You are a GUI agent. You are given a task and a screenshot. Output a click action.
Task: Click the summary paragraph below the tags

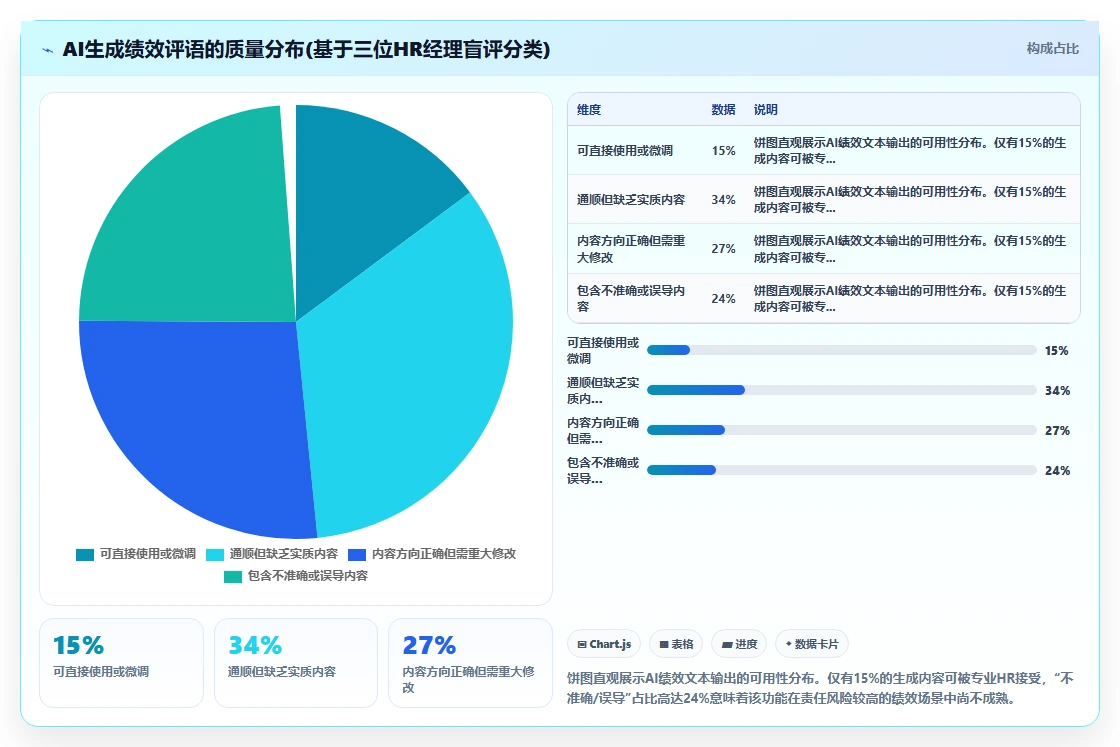click(x=820, y=688)
